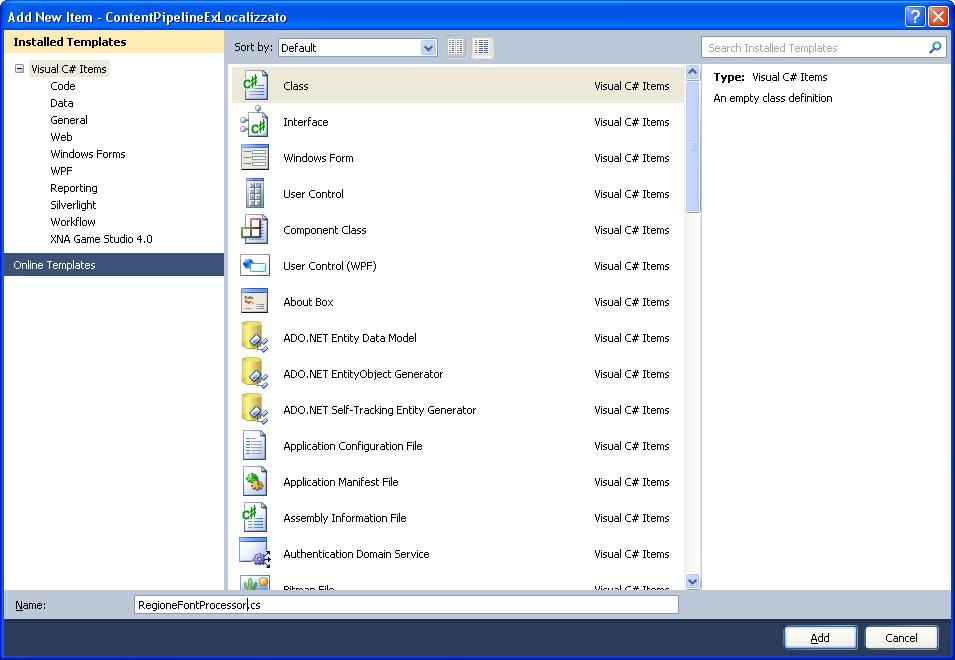This screenshot has height=660, width=955.
Task: Select "Application Configuration File" name
Action: [x=353, y=446]
